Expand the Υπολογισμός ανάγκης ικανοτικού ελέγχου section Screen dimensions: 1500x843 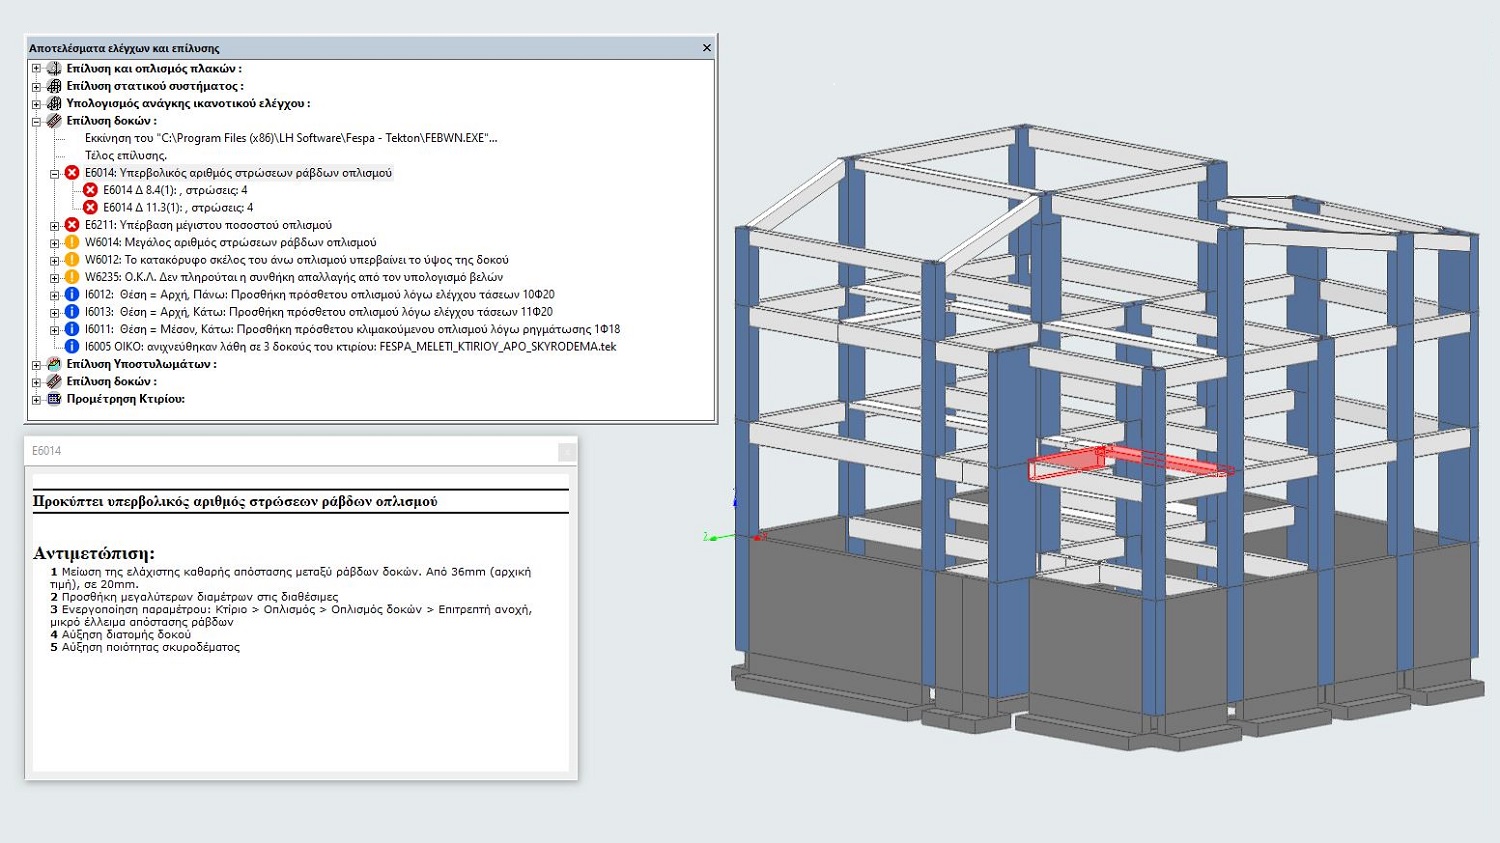point(36,104)
